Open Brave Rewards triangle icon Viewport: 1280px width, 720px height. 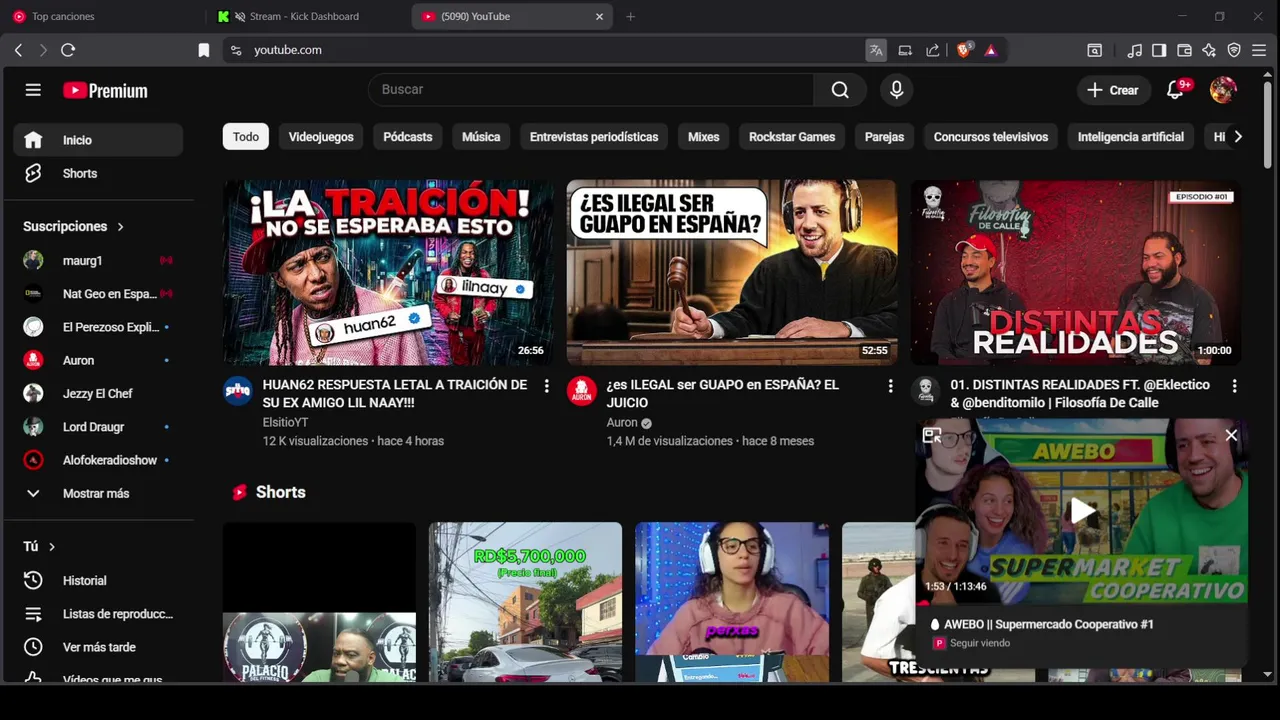(x=990, y=50)
